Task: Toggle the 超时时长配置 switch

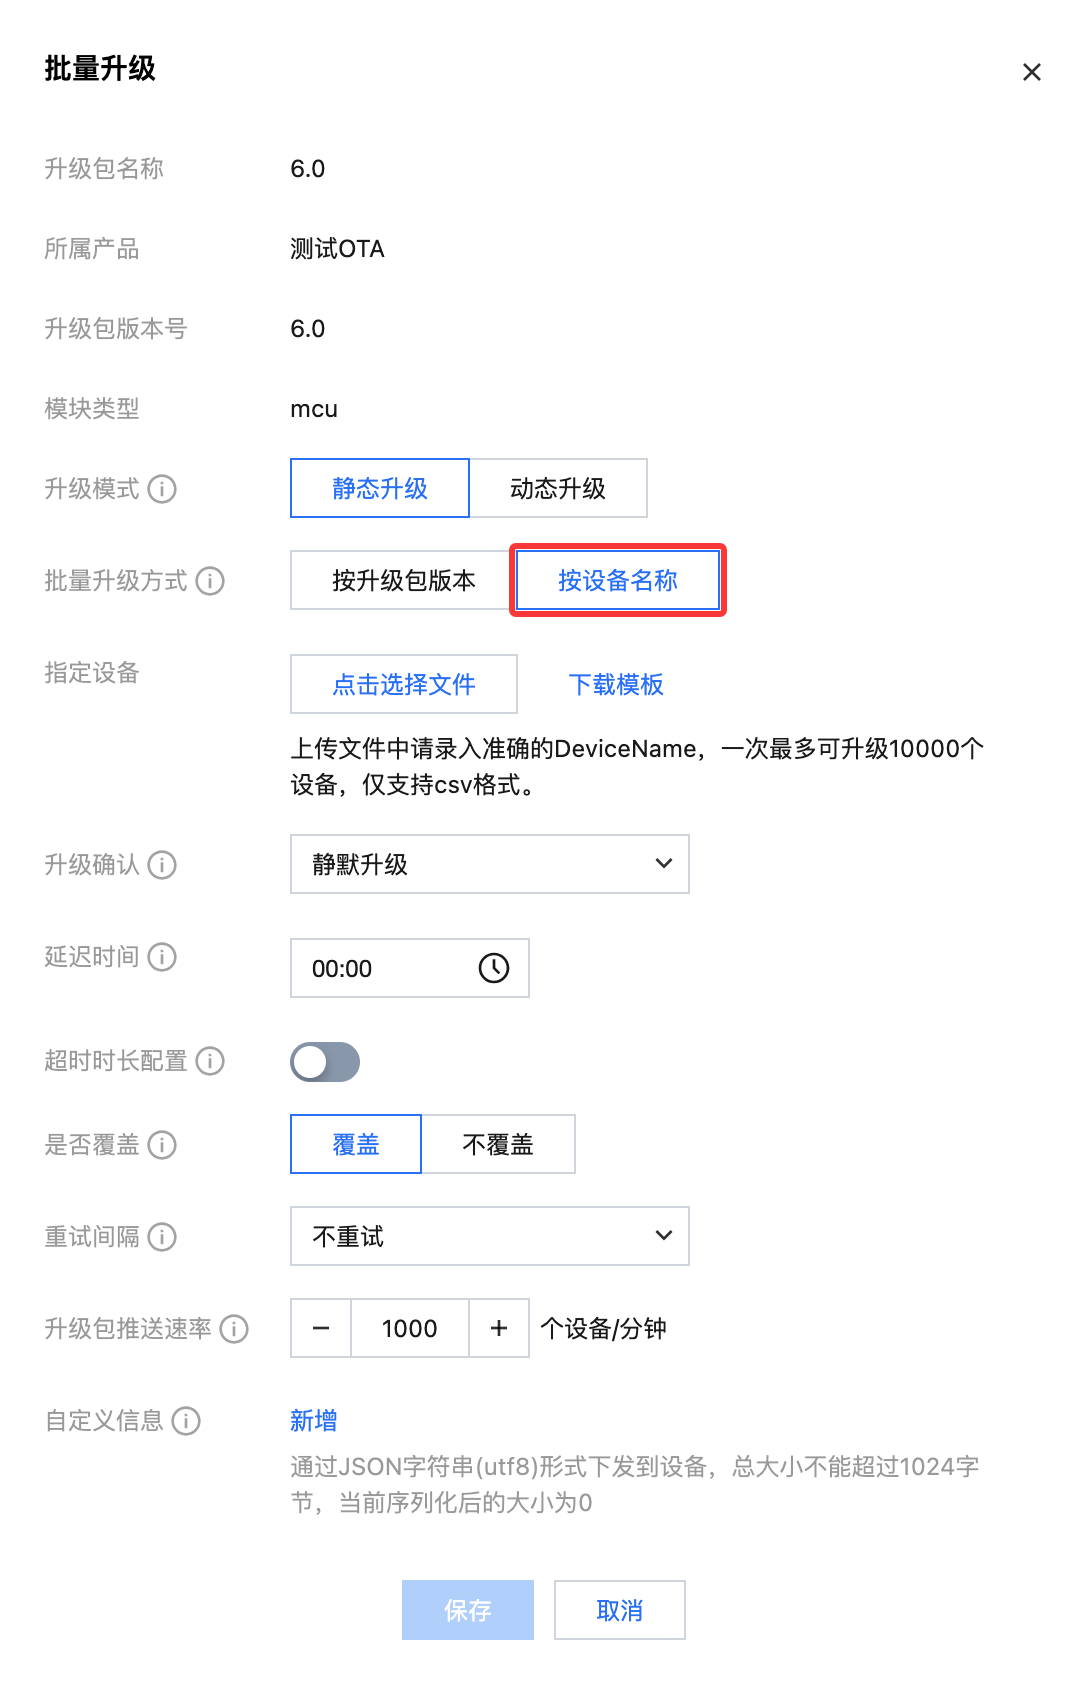Action: (x=325, y=1062)
